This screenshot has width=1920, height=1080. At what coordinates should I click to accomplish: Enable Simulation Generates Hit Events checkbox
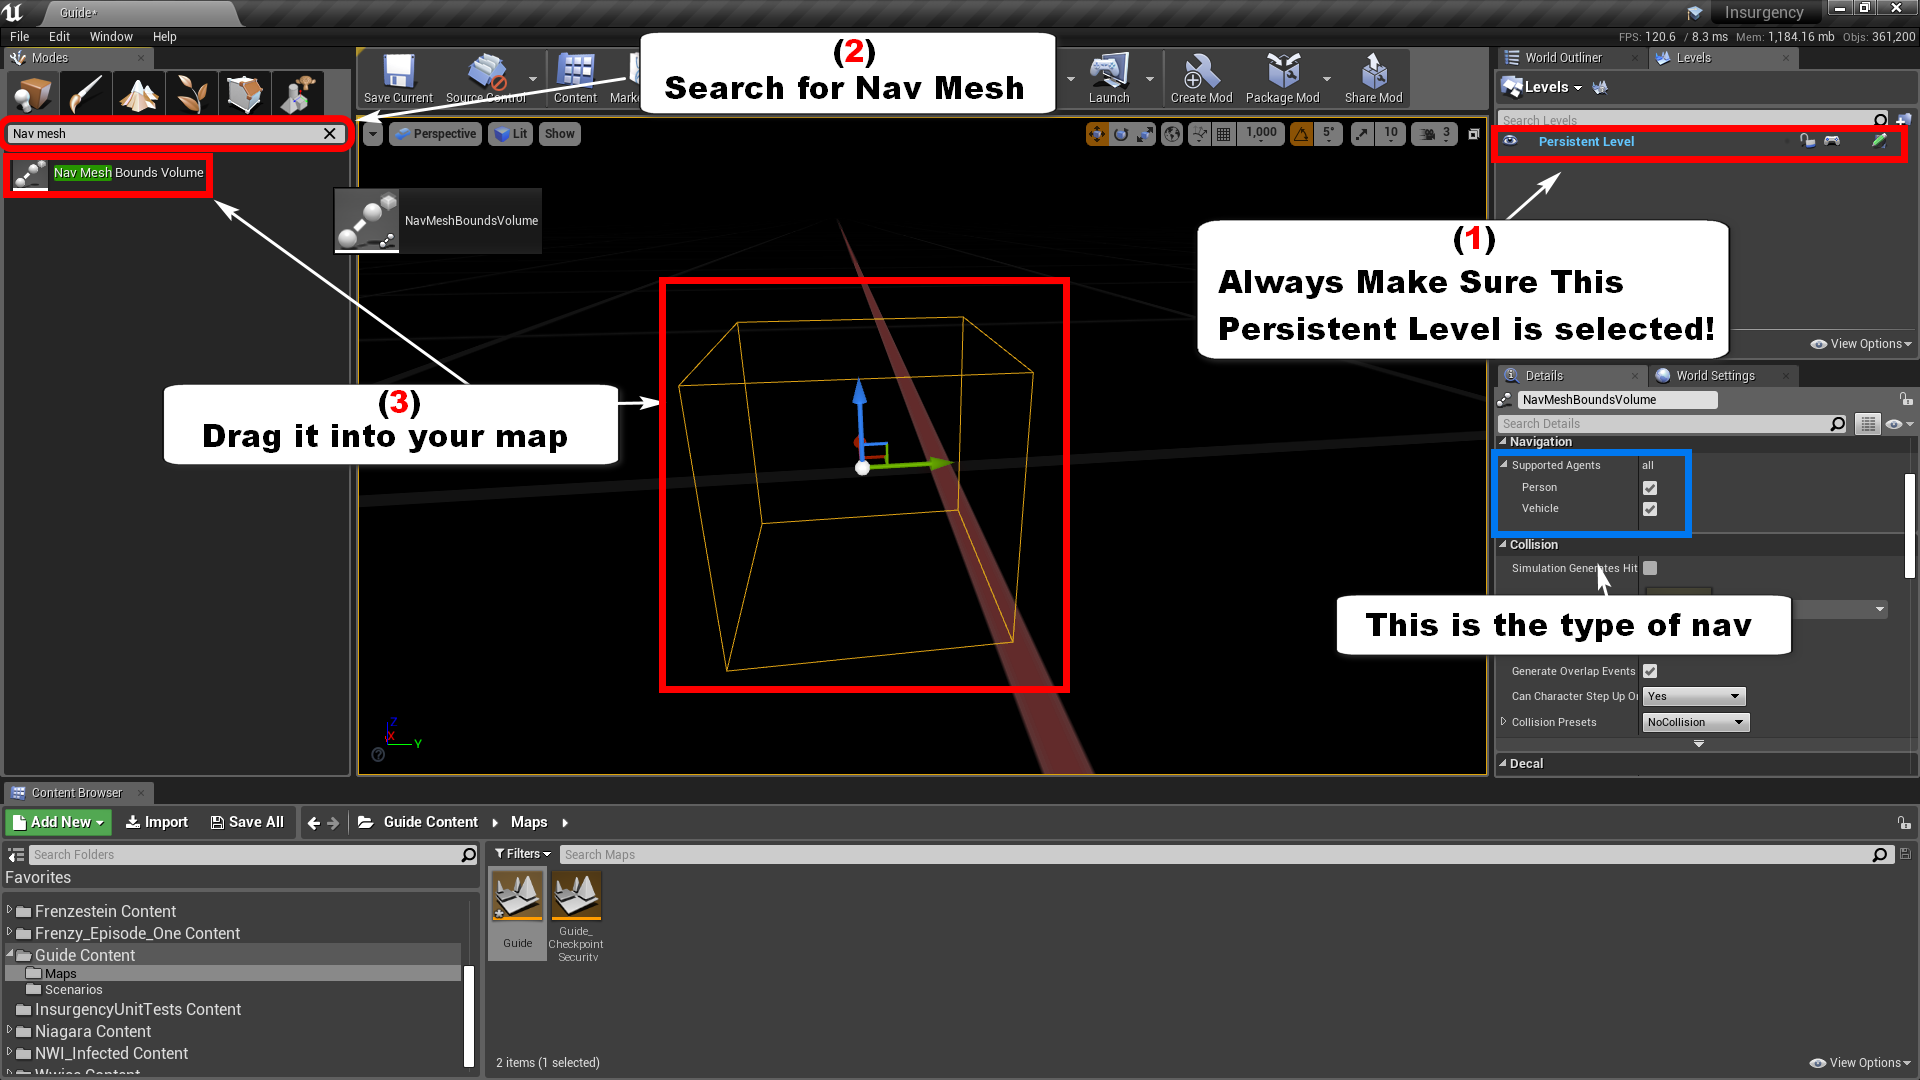tap(1650, 568)
